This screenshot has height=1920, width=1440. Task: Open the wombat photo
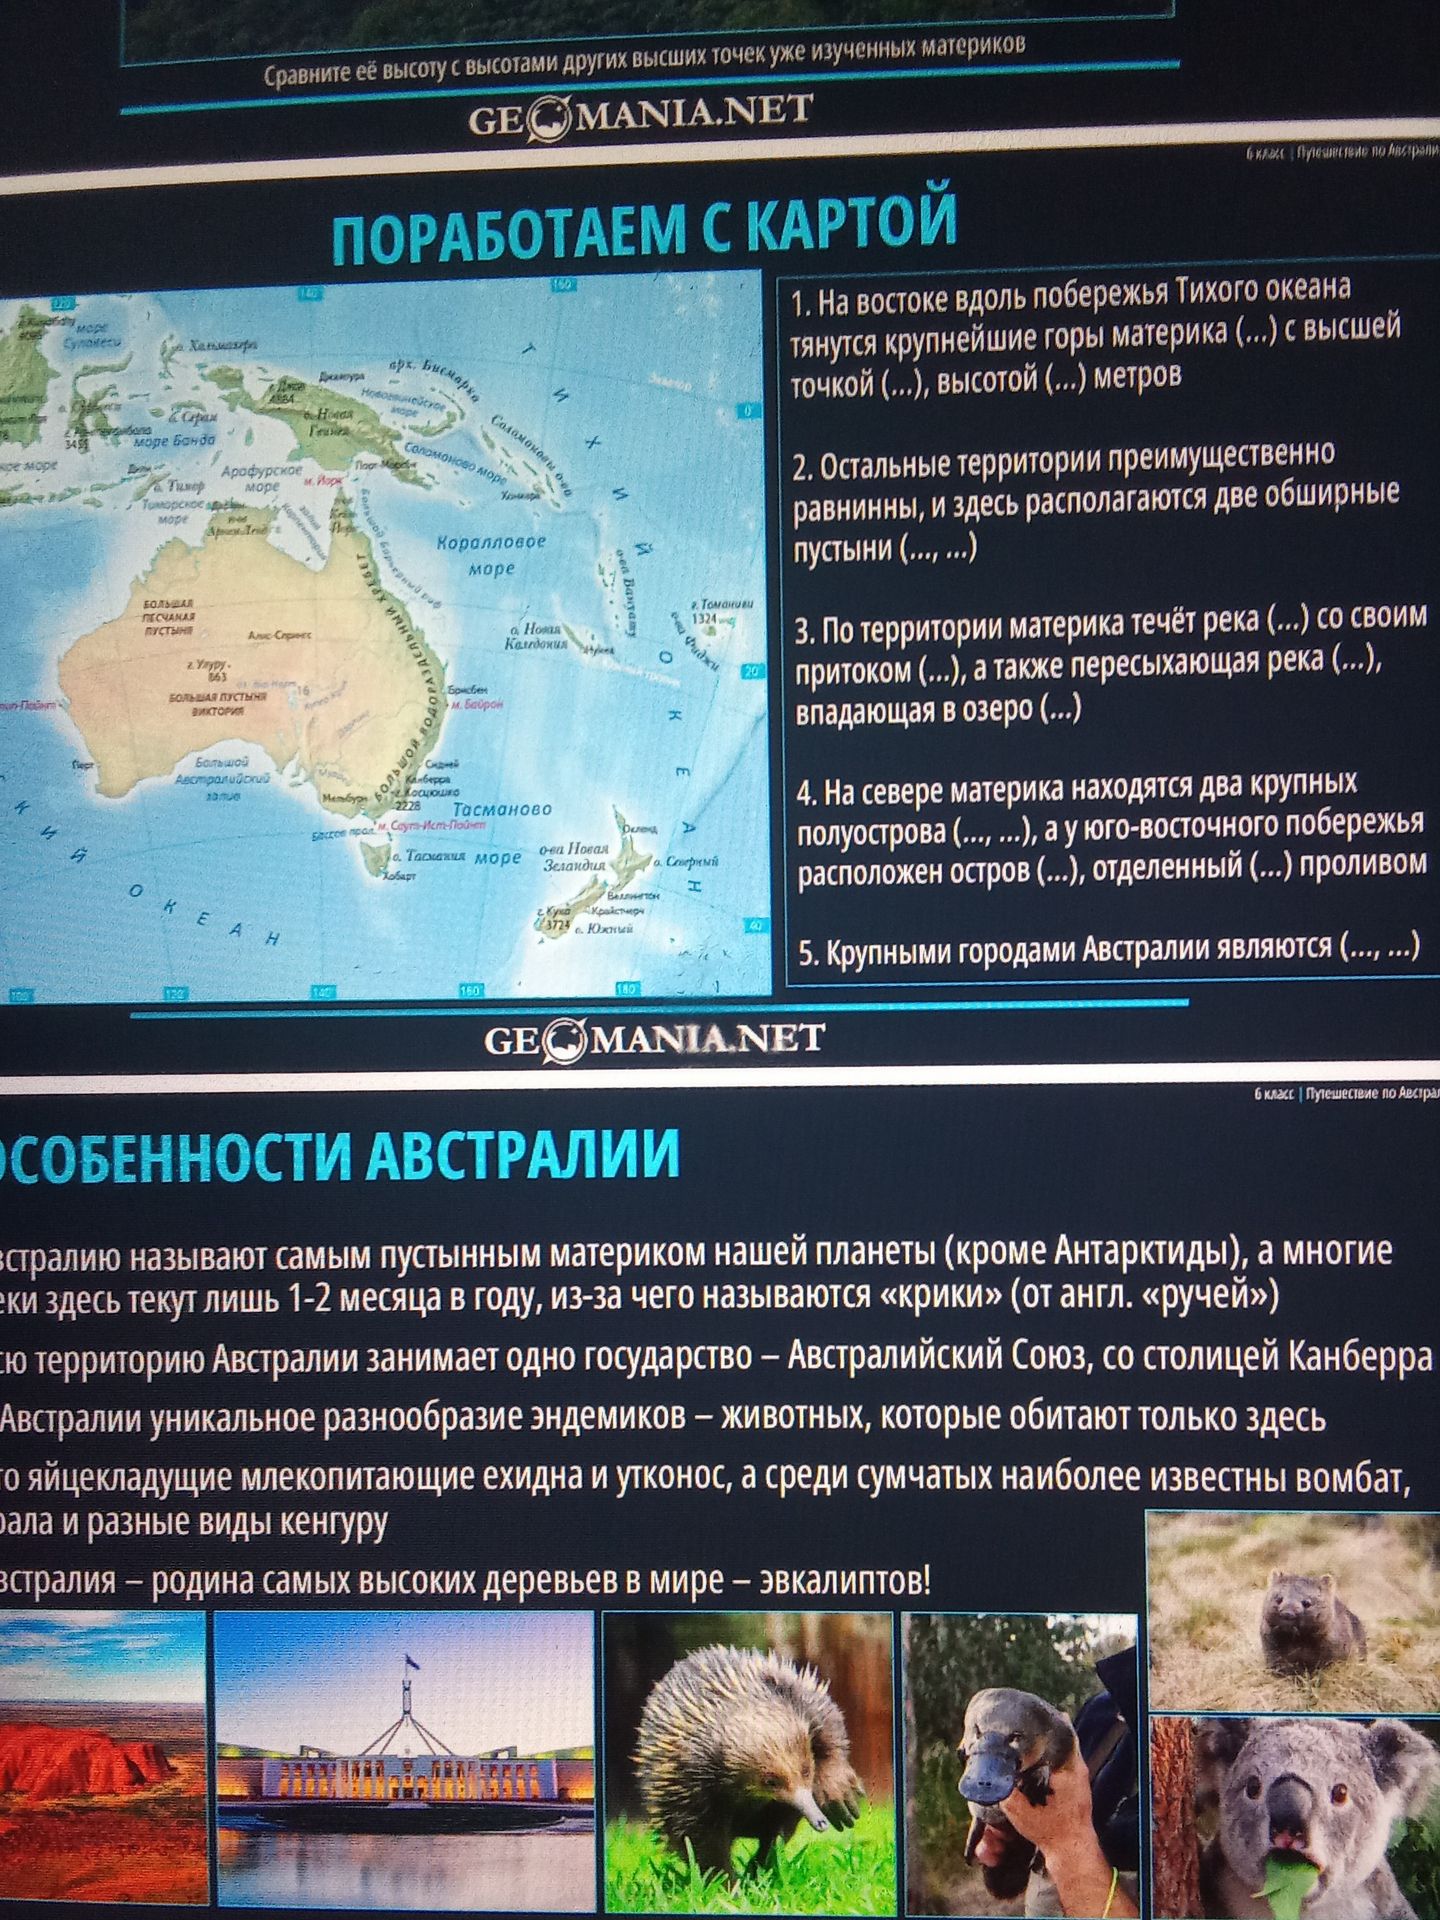[x=1293, y=1611]
